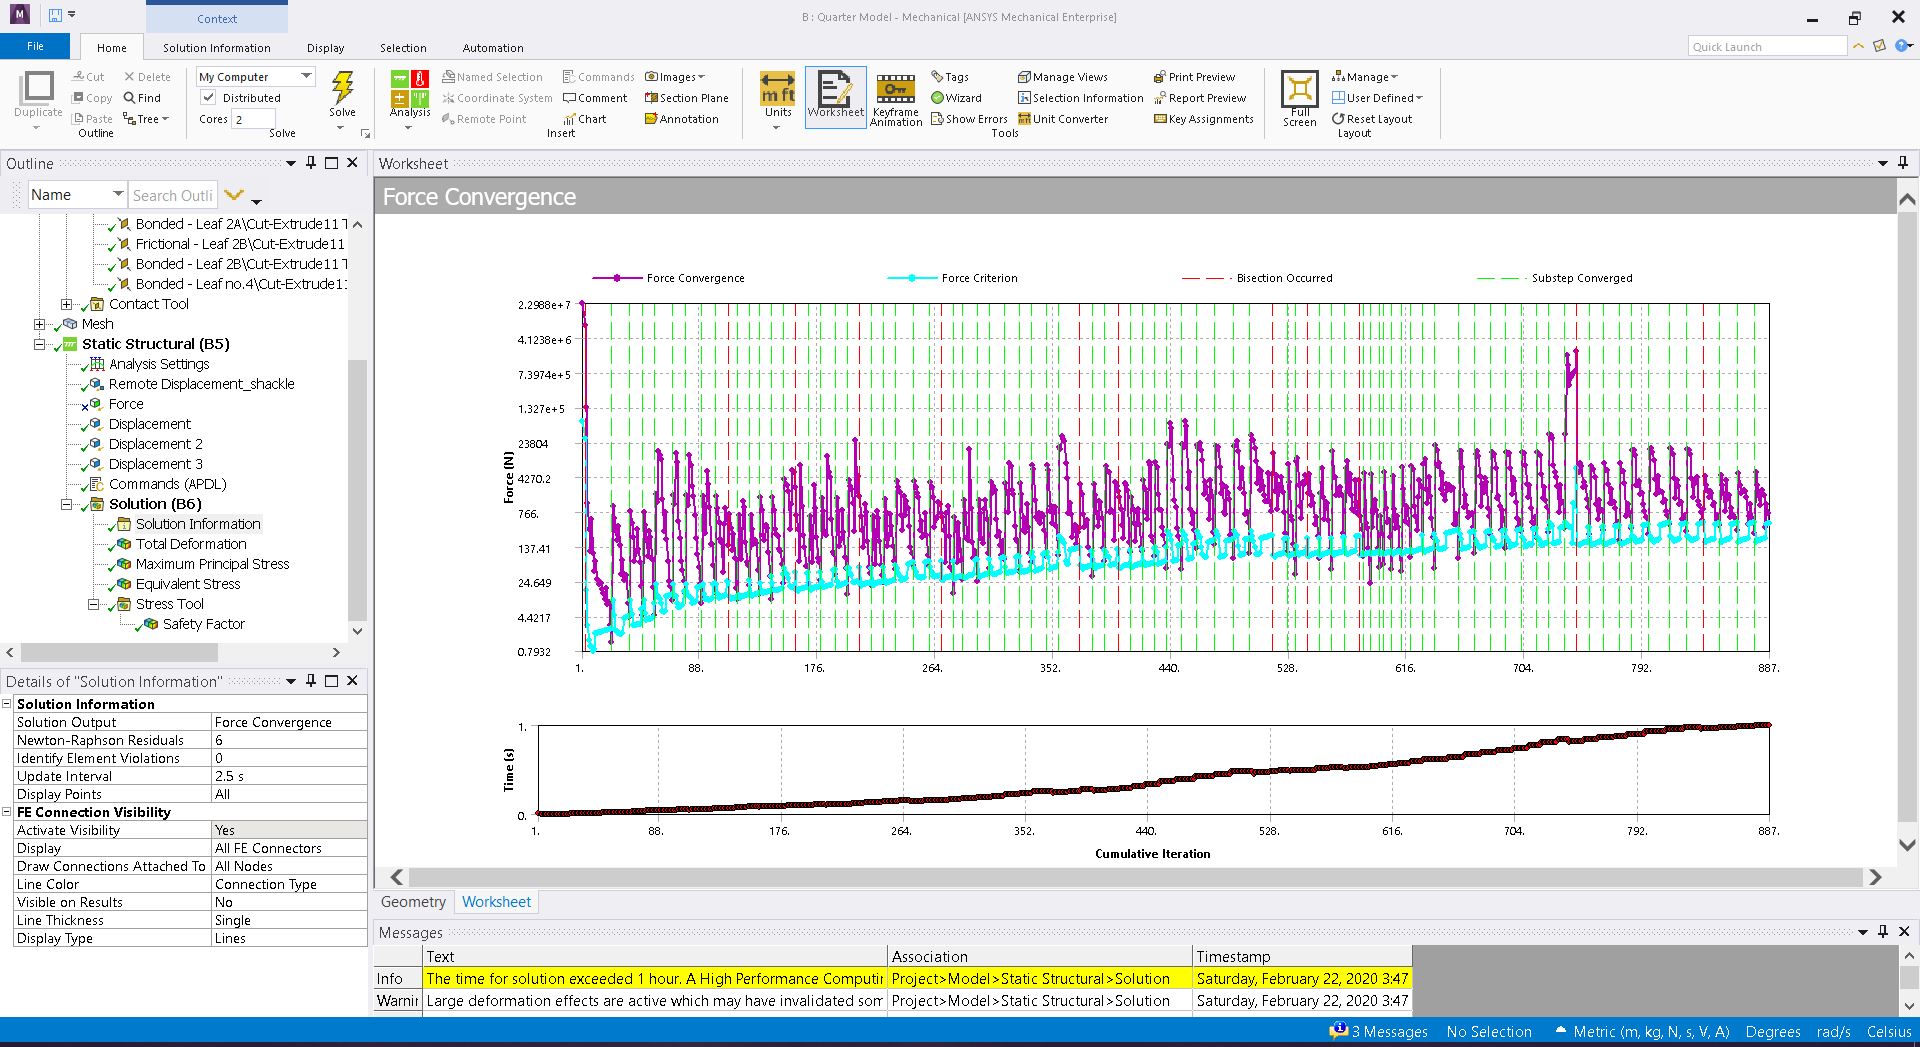Launch the Wizard tool
This screenshot has height=1047, width=1920.
tap(956, 98)
